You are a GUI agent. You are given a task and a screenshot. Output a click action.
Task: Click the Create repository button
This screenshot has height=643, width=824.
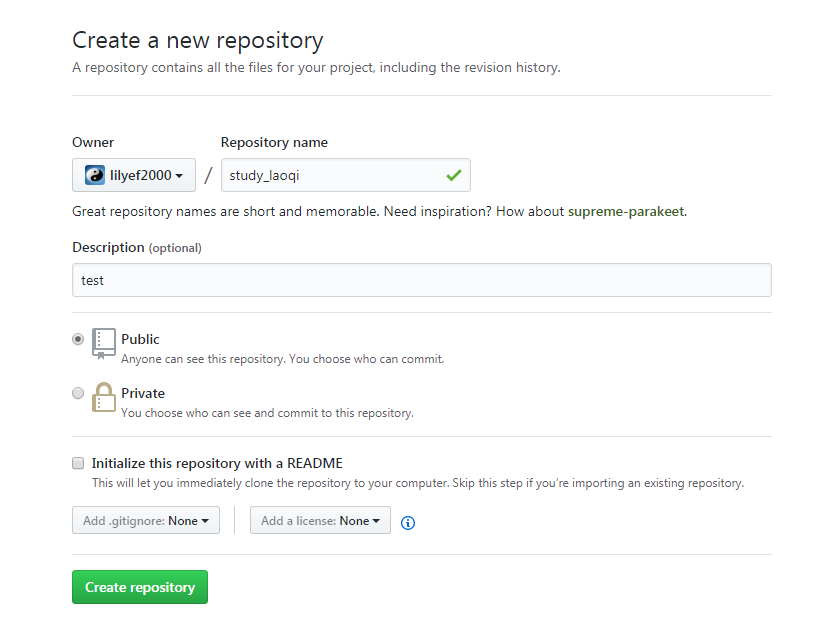tap(140, 587)
